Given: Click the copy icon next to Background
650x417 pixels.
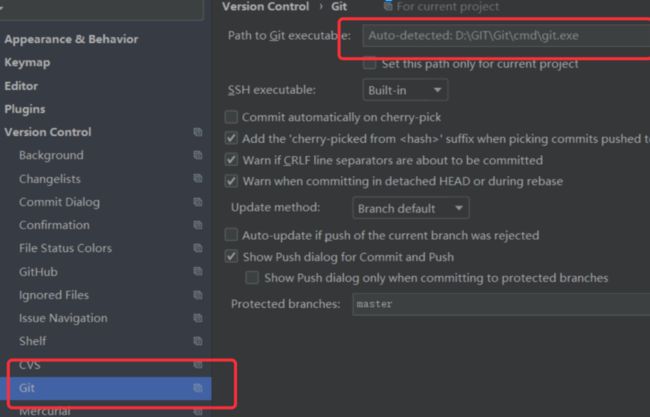Looking at the screenshot, I should pyautogui.click(x=198, y=155).
